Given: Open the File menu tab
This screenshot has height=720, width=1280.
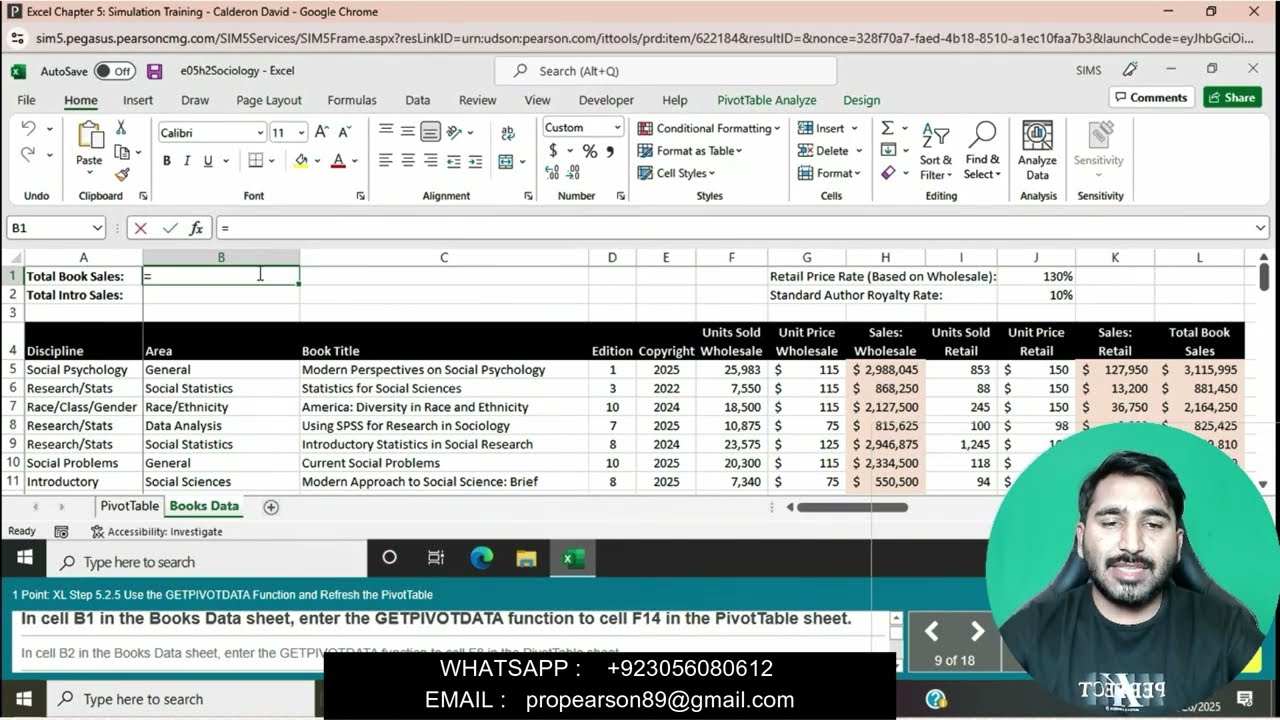Looking at the screenshot, I should pos(26,100).
